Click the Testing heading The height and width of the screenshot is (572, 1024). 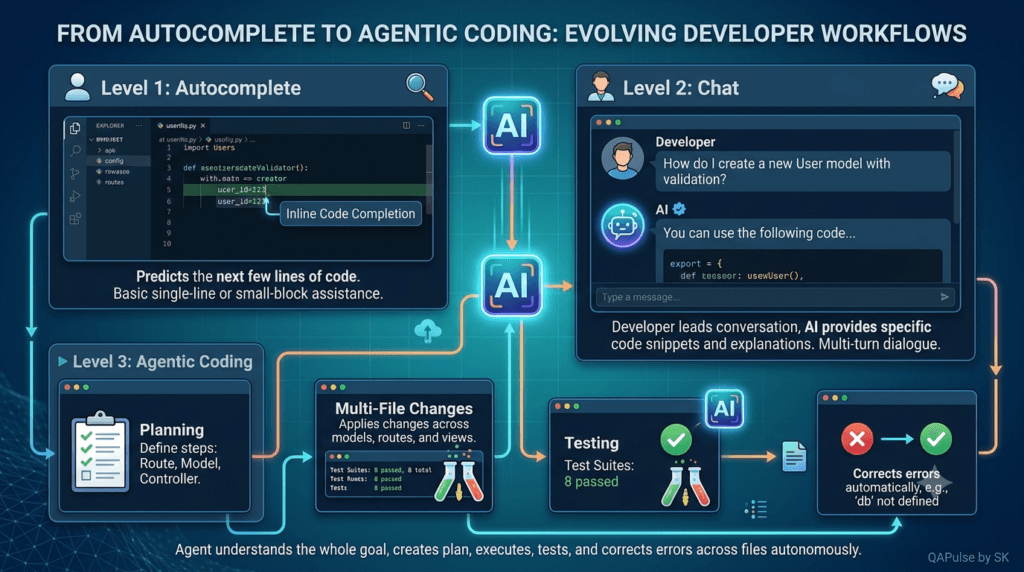coord(591,443)
